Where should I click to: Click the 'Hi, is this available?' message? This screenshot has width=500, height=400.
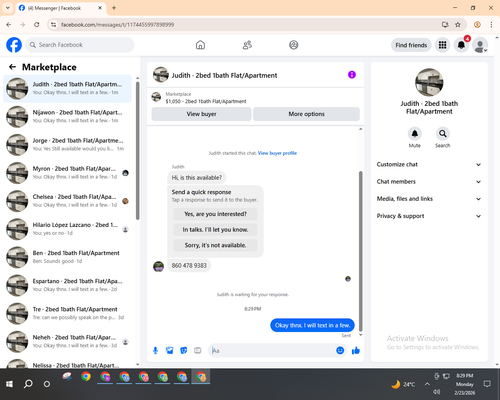click(197, 178)
